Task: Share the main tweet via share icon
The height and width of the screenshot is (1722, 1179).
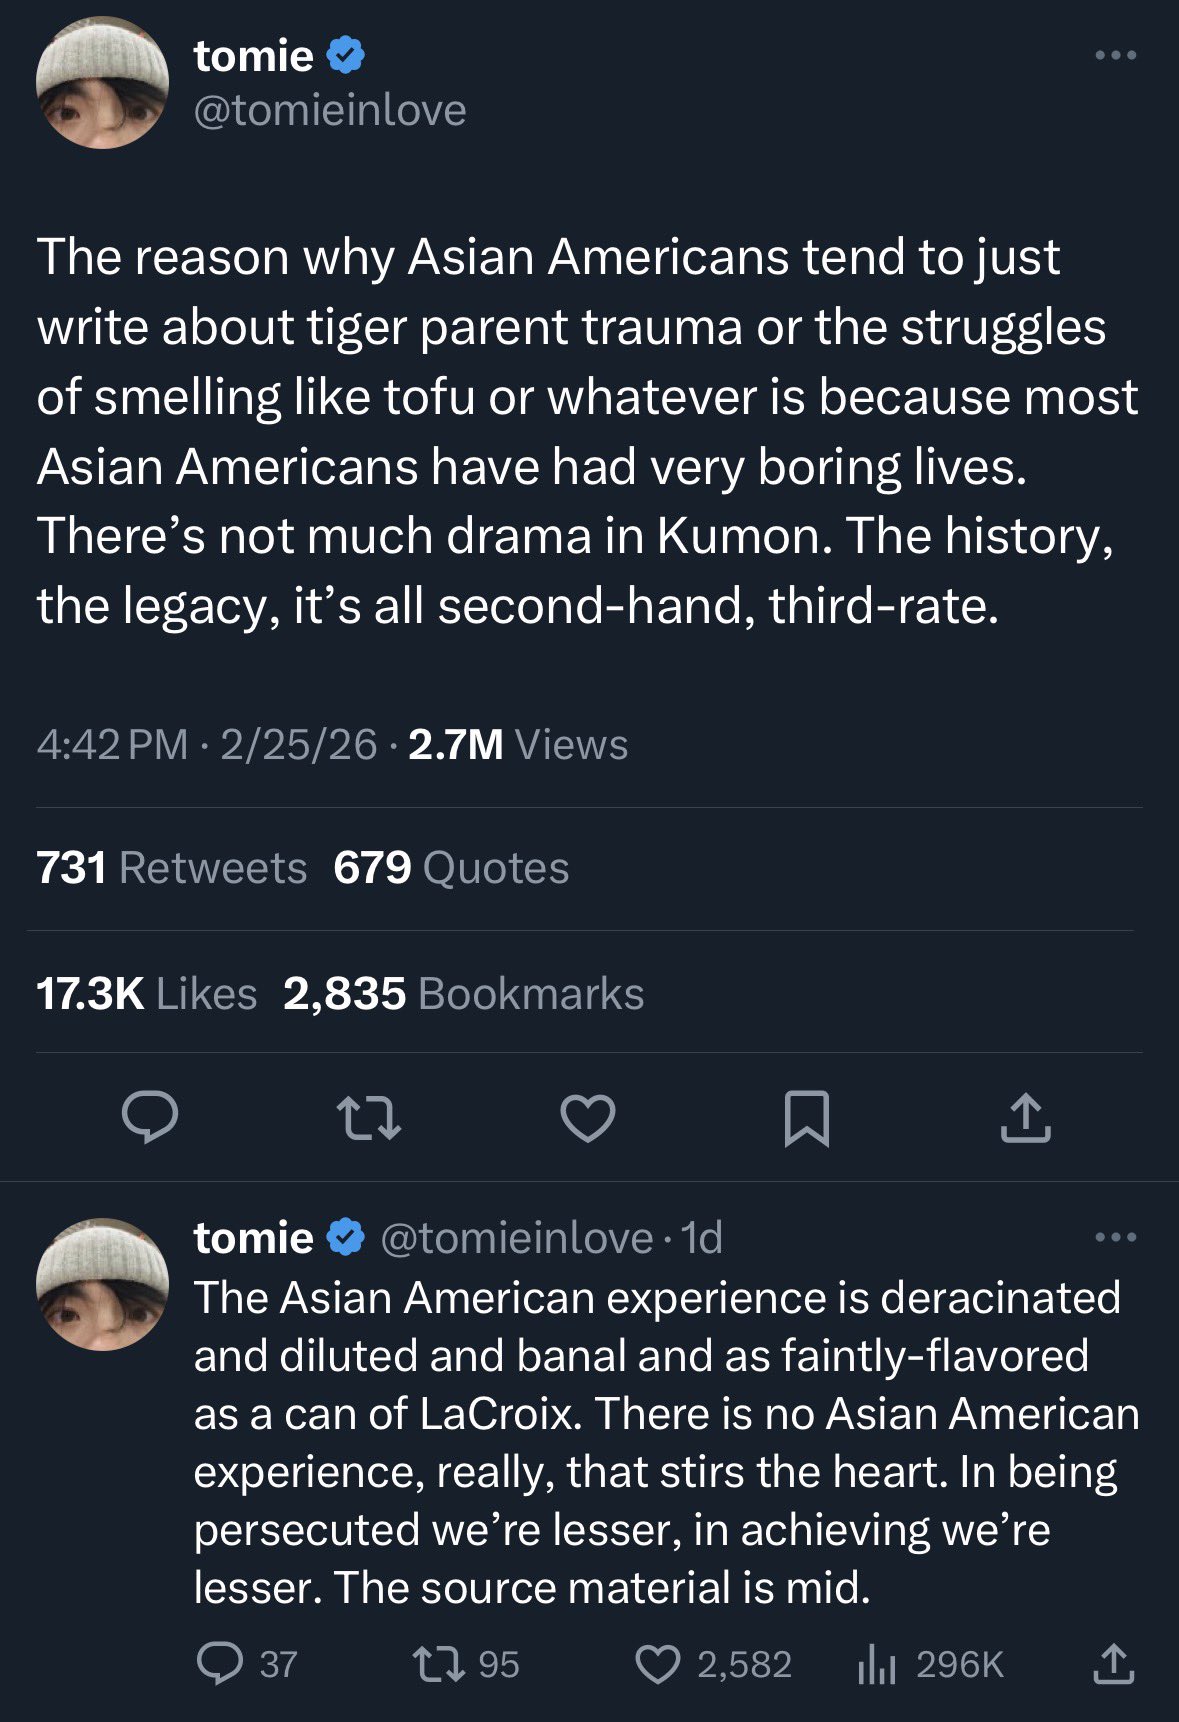Action: tap(1026, 1117)
